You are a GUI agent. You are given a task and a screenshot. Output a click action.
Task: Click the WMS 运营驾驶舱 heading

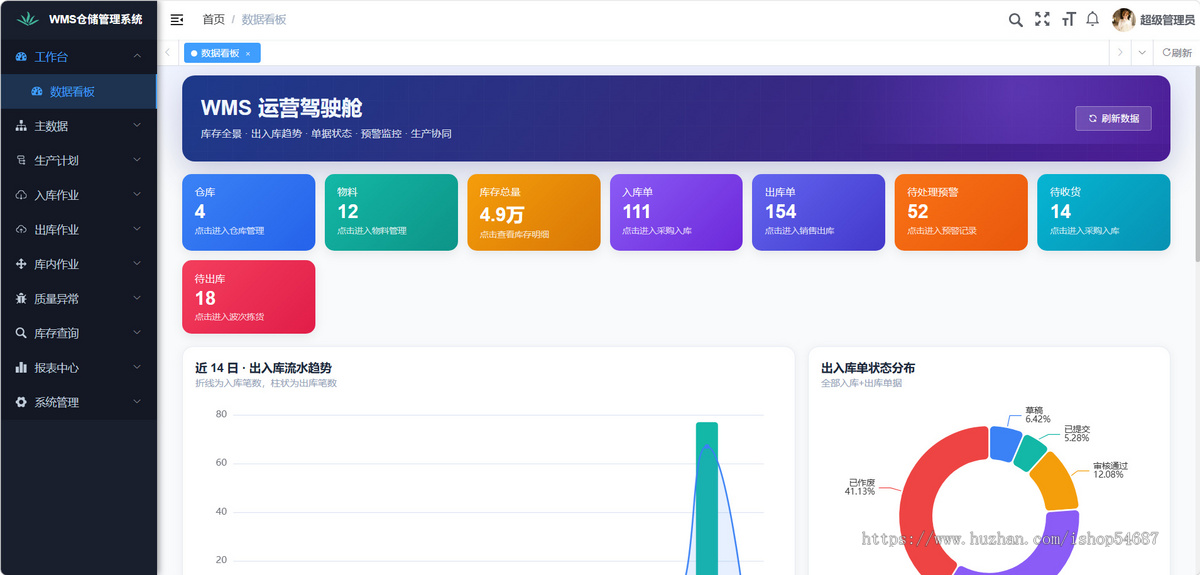(281, 108)
